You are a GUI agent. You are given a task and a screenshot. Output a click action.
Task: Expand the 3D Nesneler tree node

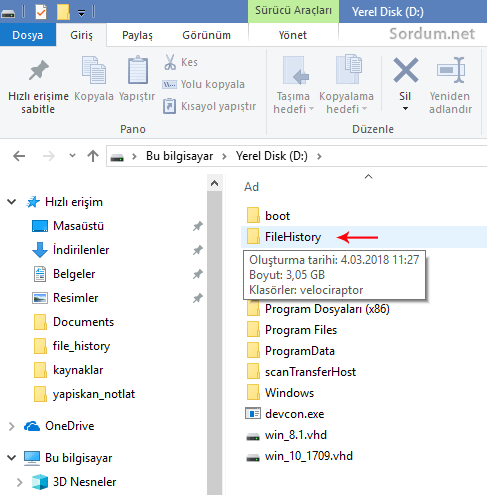click(x=20, y=482)
